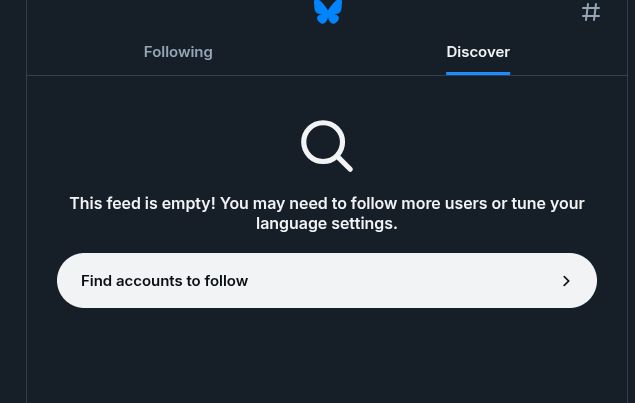635x403 pixels.
Task: Switch to the Following tab
Action: pyautogui.click(x=178, y=52)
